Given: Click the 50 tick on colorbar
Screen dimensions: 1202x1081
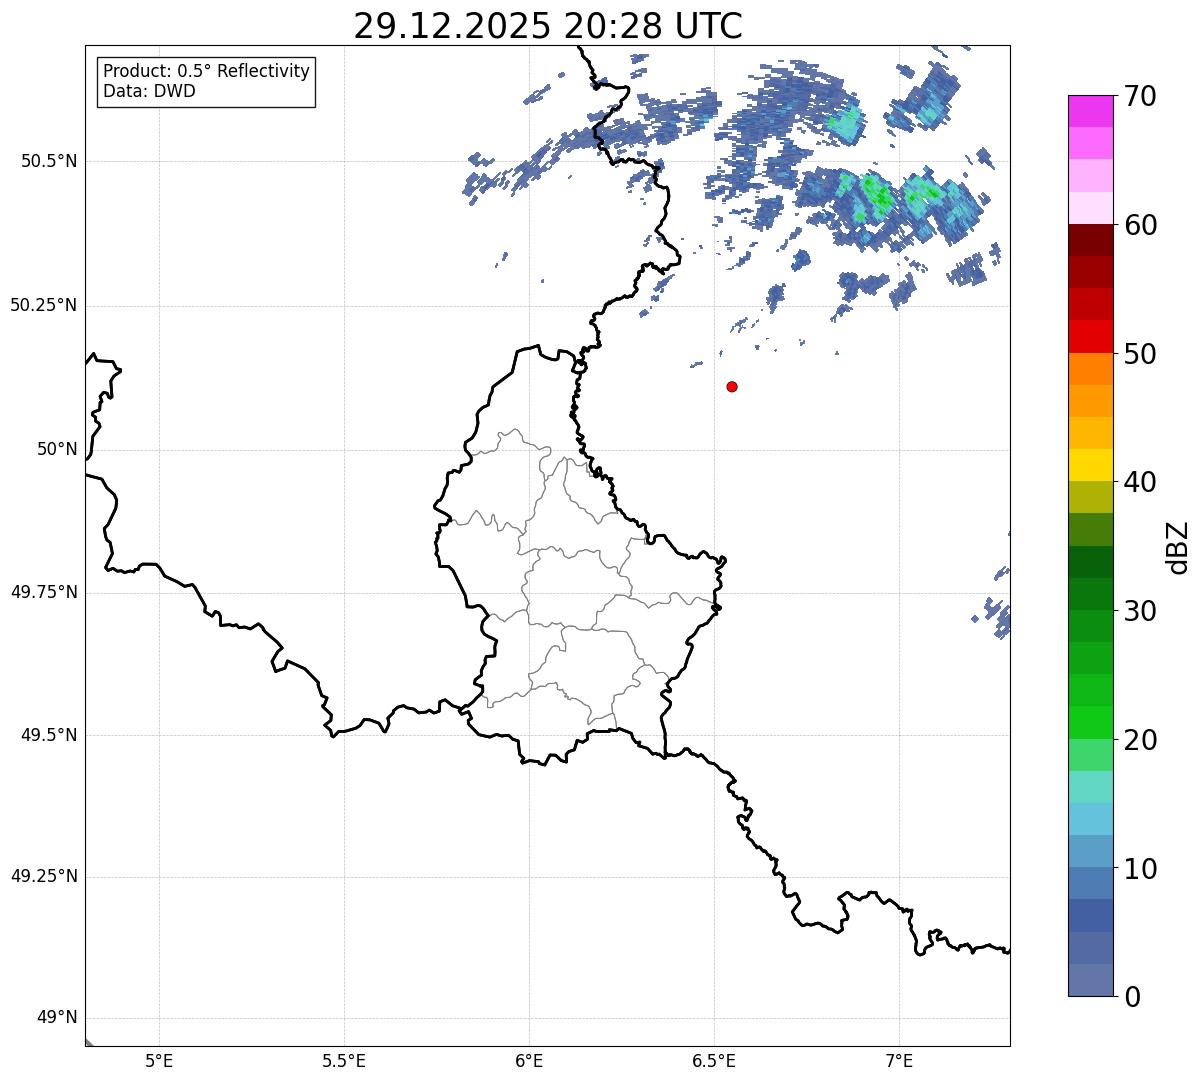Looking at the screenshot, I should point(1140,354).
